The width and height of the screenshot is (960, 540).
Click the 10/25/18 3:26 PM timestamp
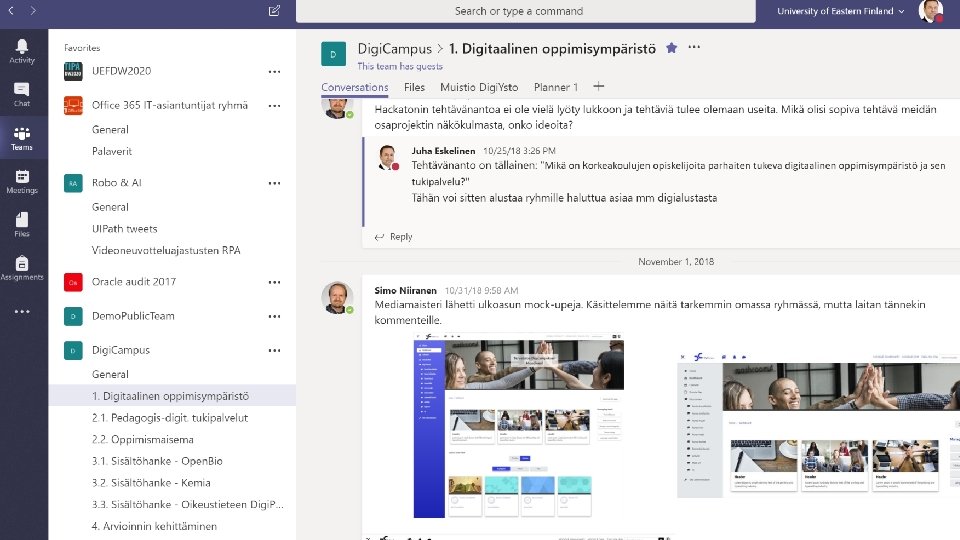(519, 151)
